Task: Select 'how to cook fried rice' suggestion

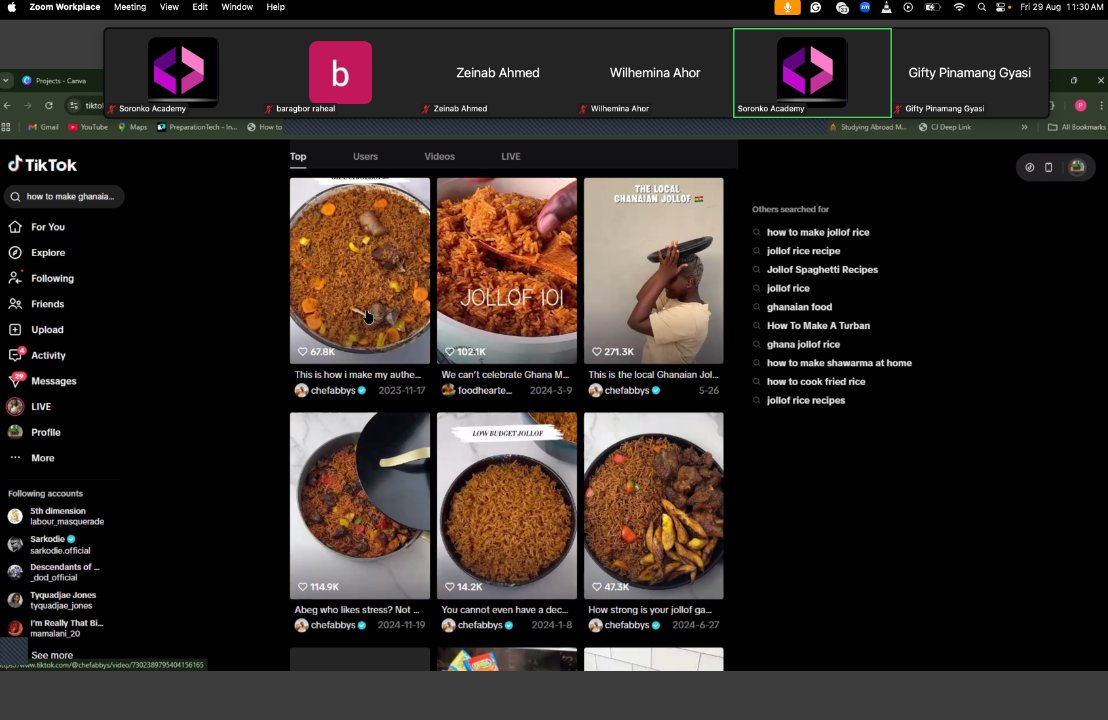Action: 816,382
